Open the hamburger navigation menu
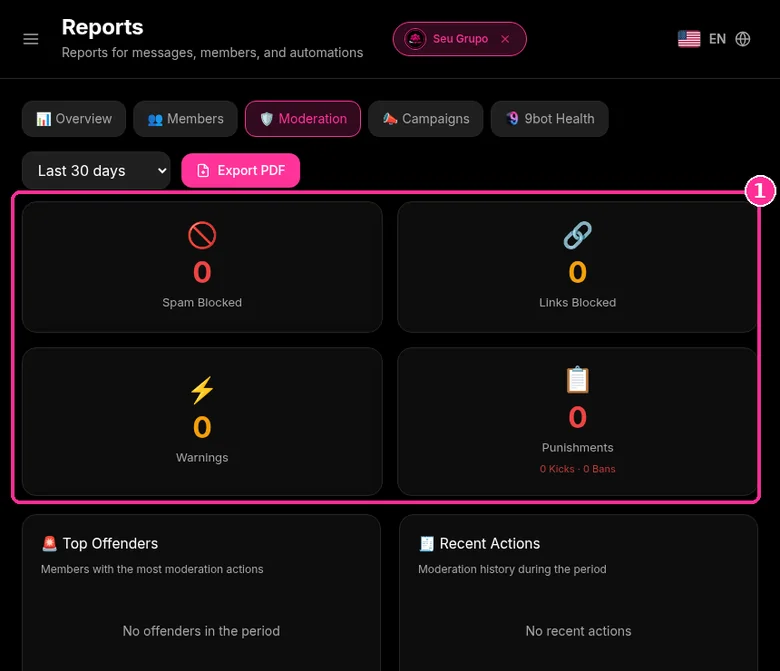Viewport: 780px width, 671px height. tap(31, 39)
